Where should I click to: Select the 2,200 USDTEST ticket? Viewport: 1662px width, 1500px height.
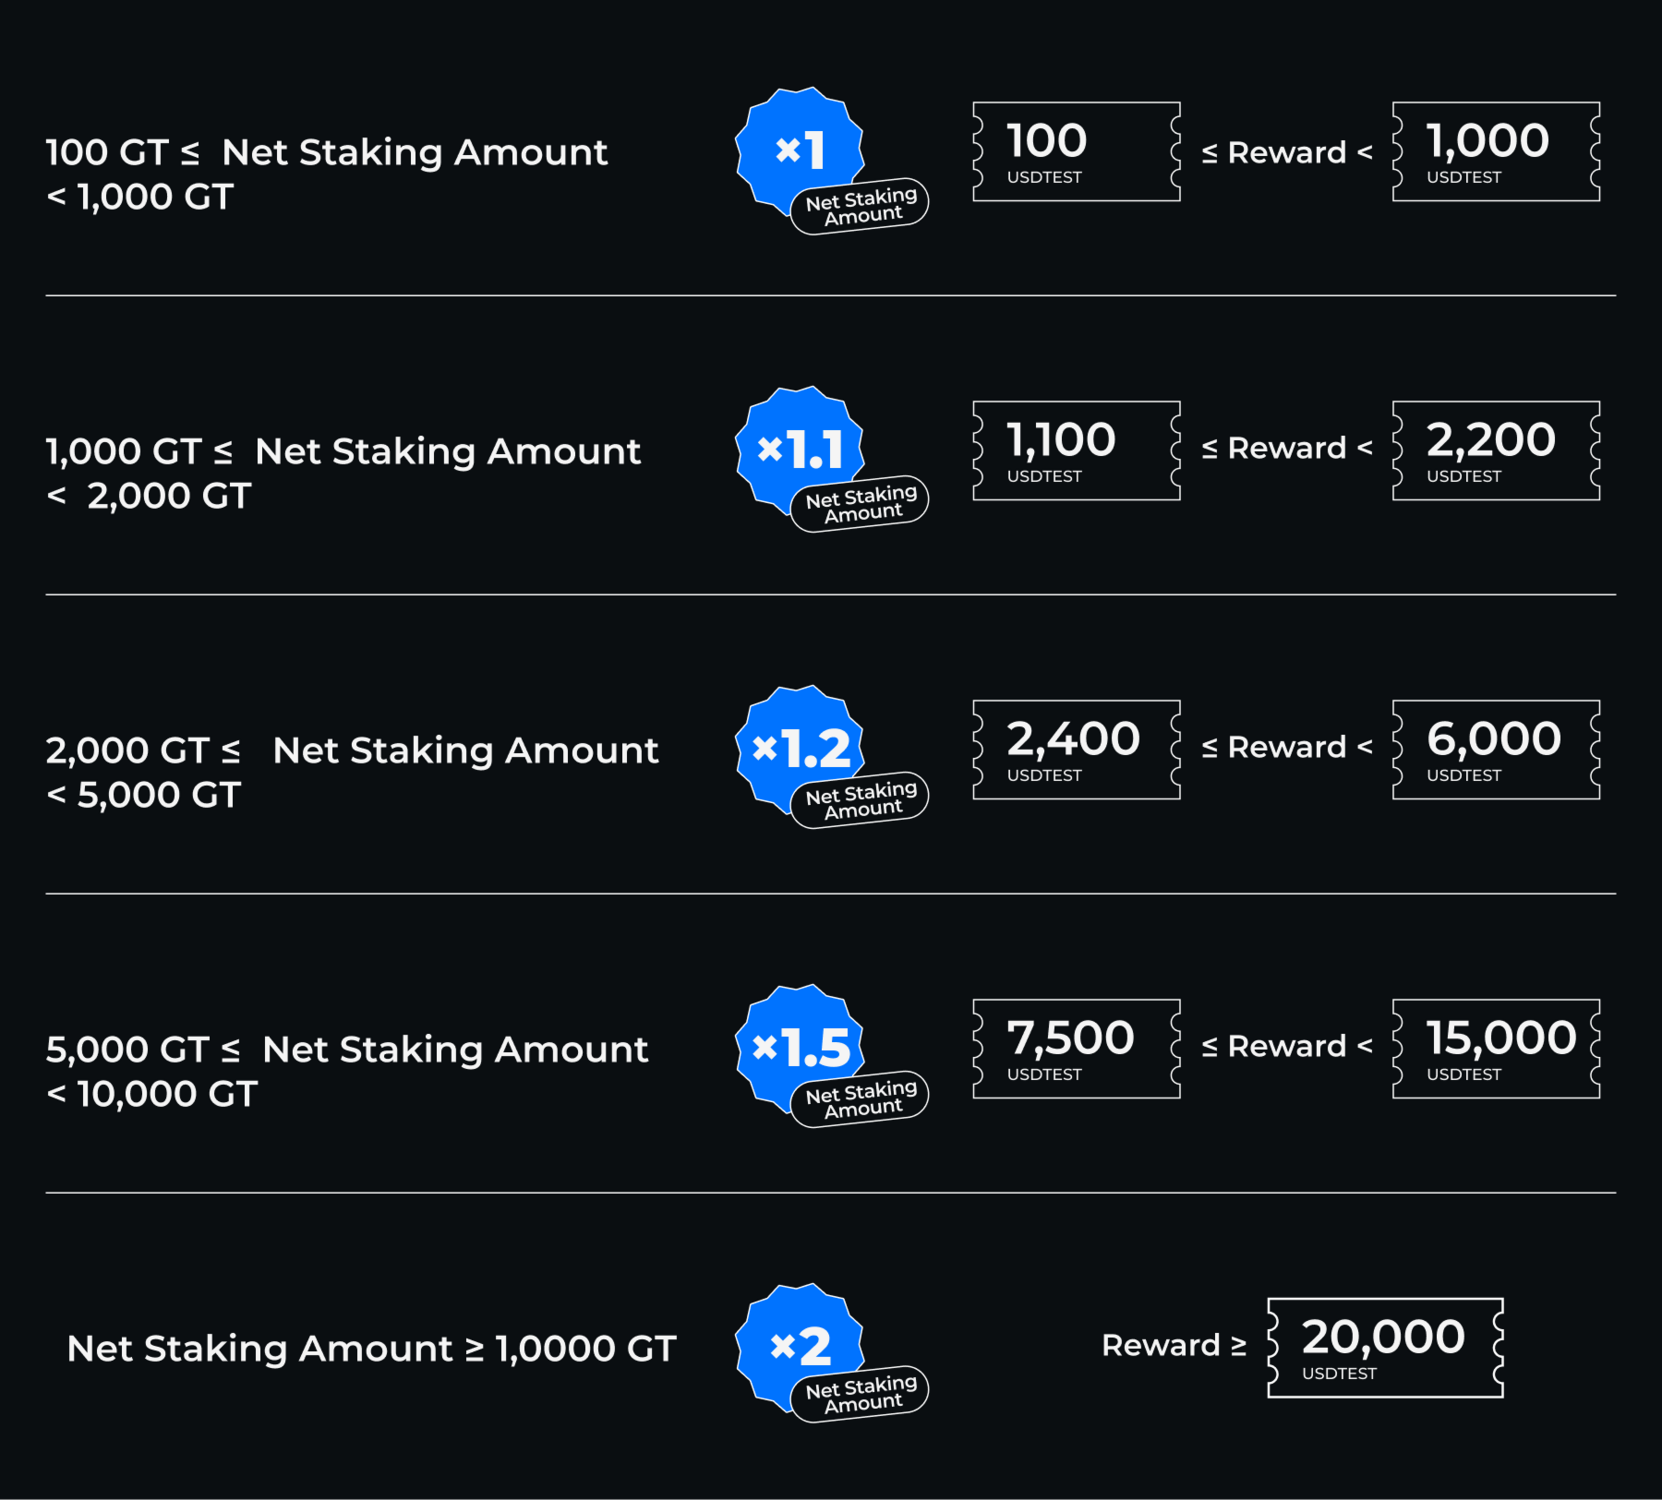(x=1496, y=451)
